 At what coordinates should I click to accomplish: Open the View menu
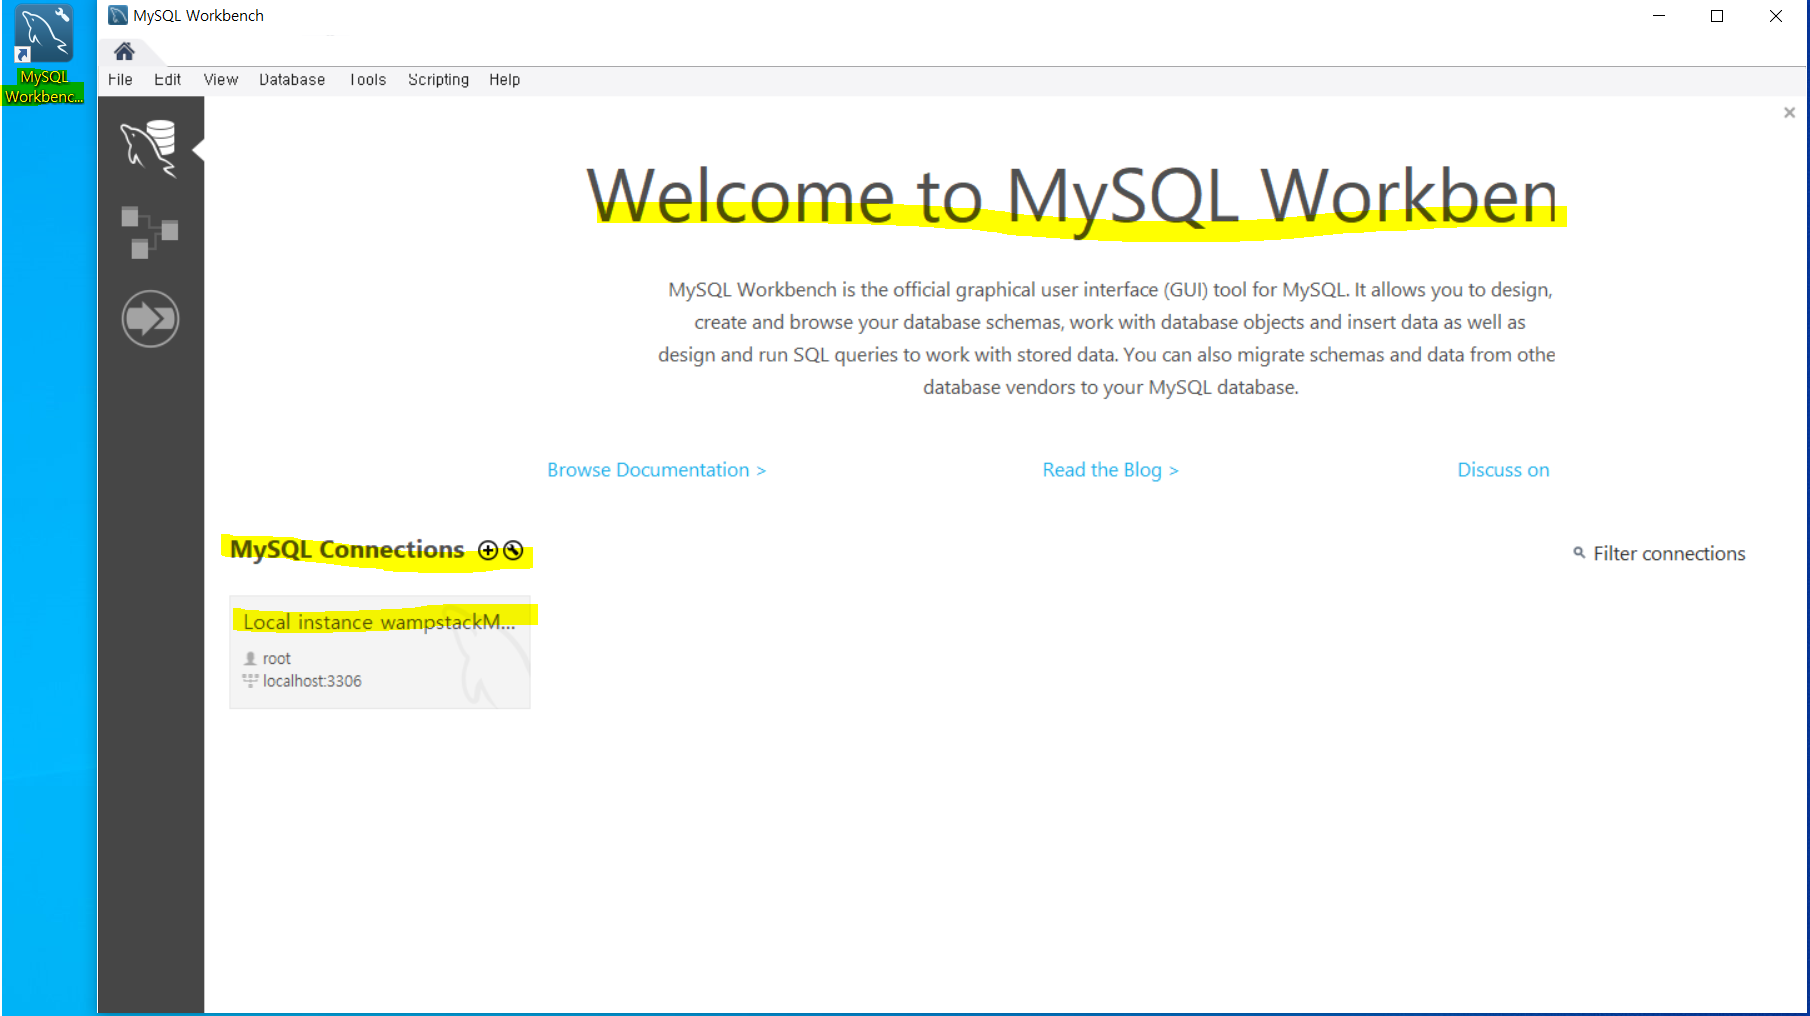pos(221,80)
